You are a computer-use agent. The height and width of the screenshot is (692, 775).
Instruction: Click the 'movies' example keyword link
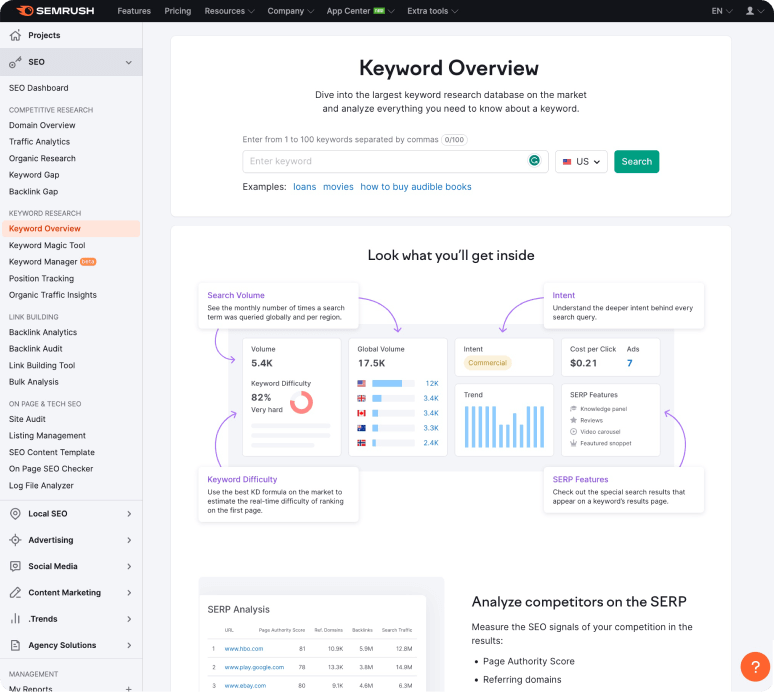[338, 187]
